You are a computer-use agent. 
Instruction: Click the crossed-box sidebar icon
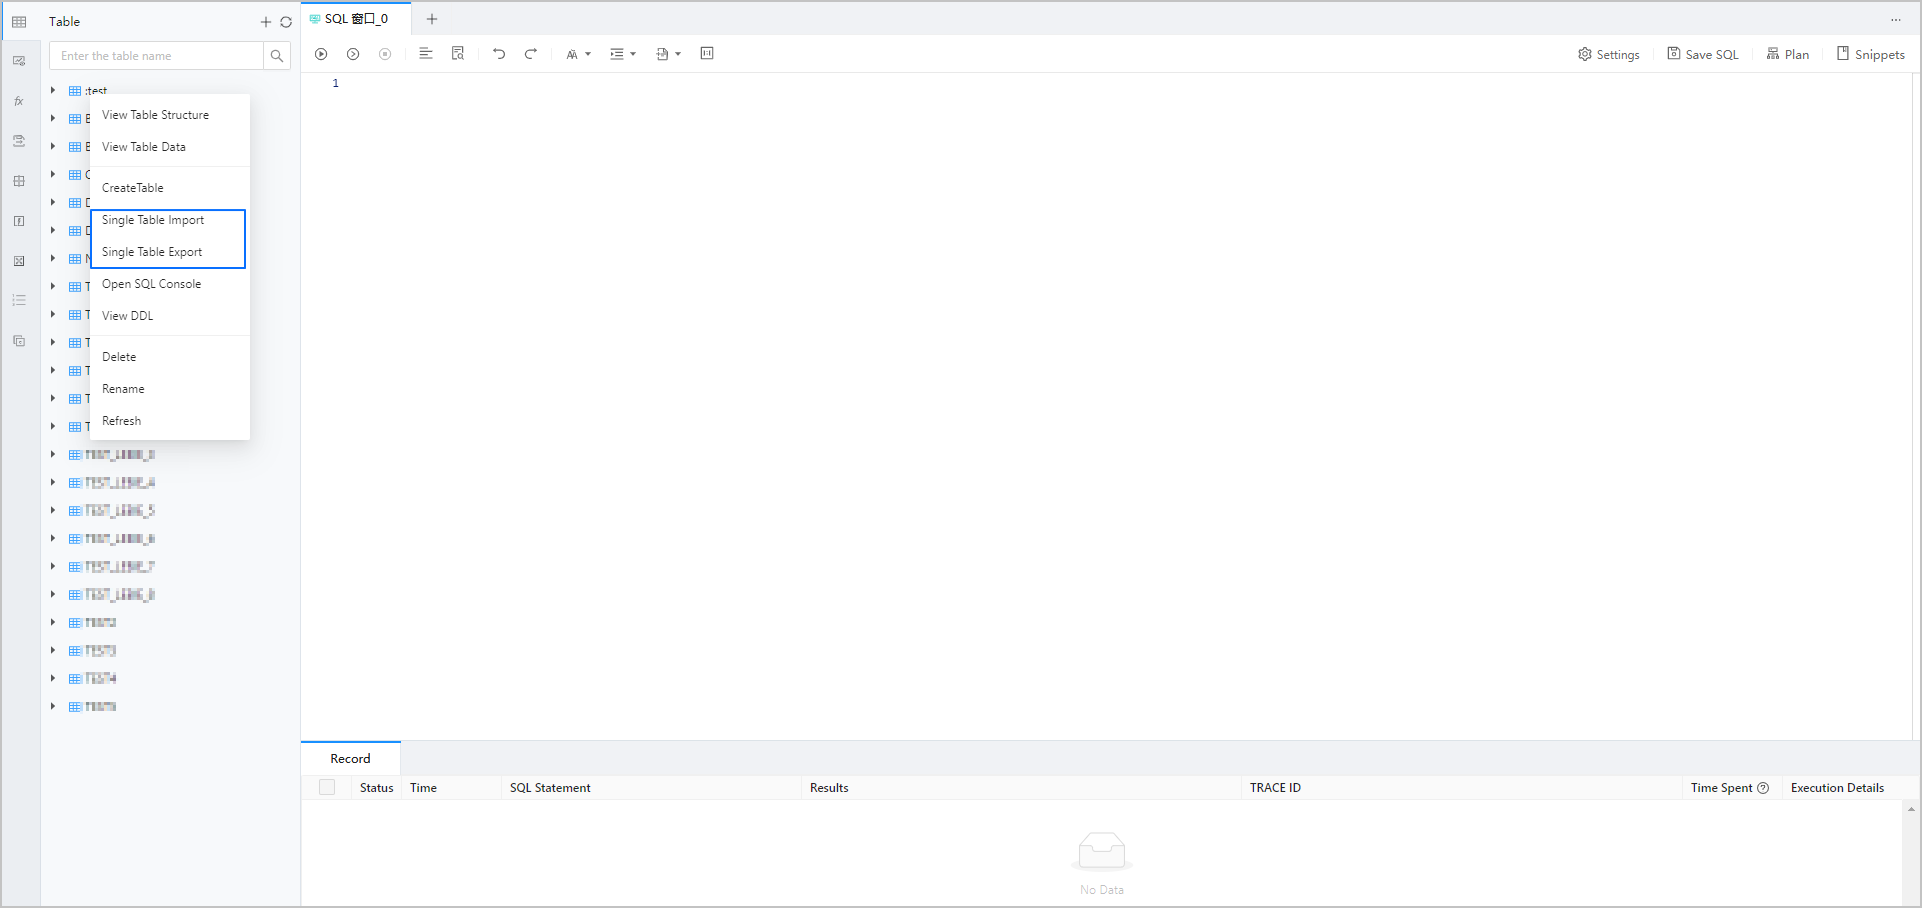click(19, 261)
